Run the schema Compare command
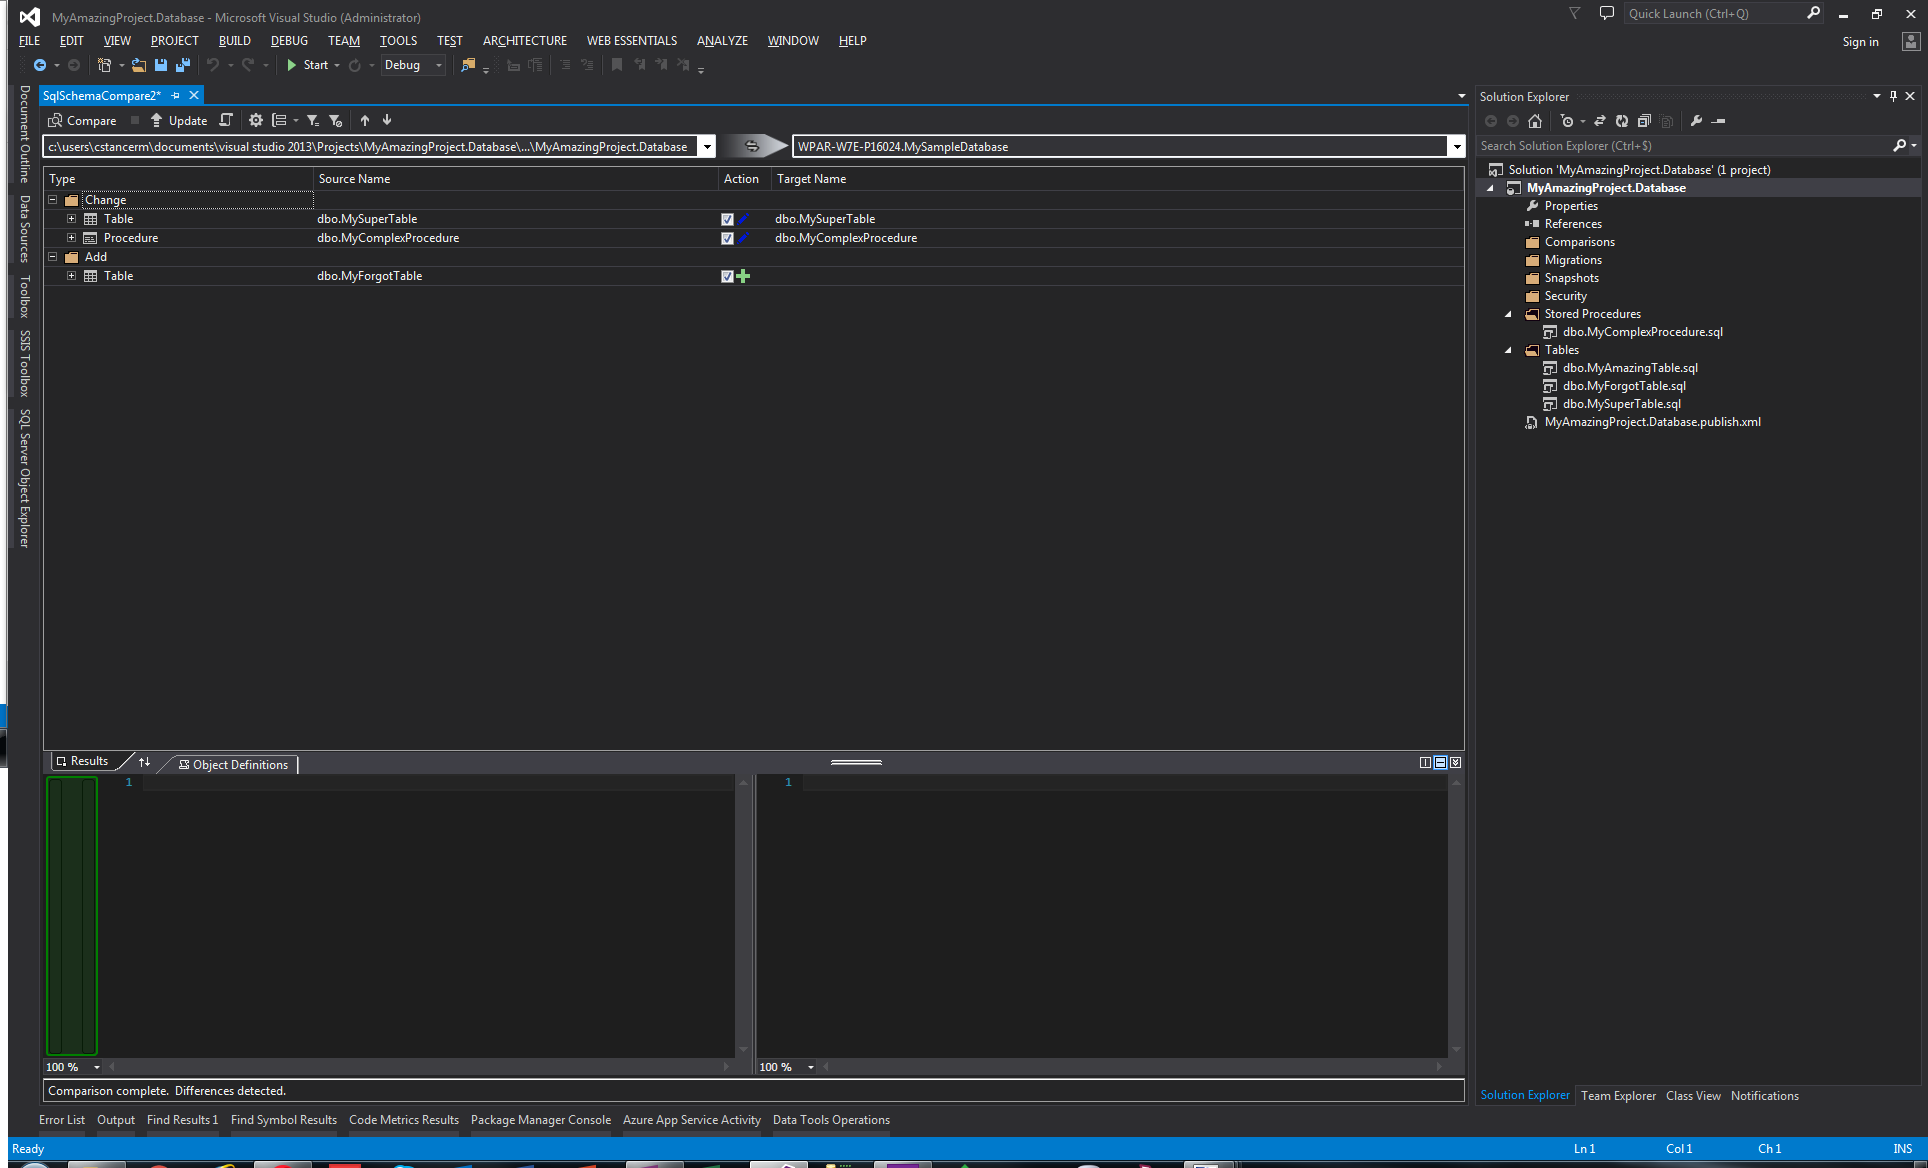This screenshot has width=1928, height=1168. pyautogui.click(x=83, y=121)
